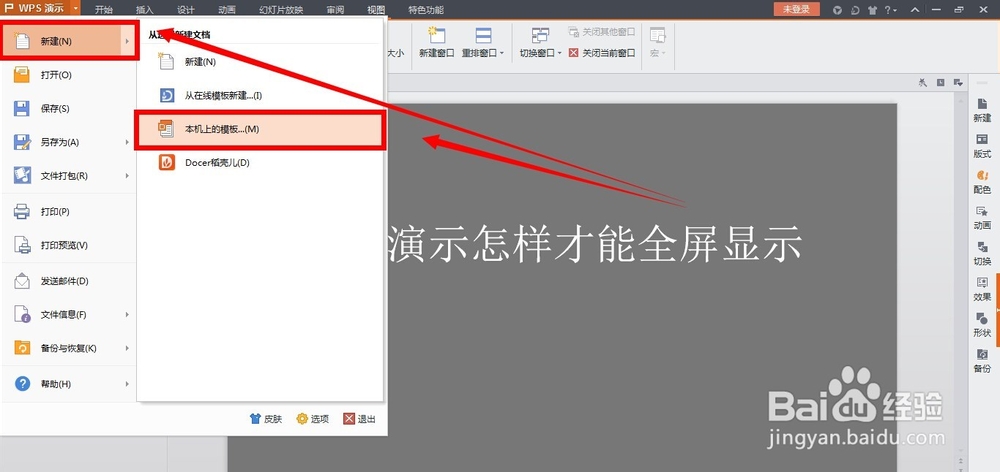Click the 重排窗口 arrange windows icon
The image size is (1000, 472).
(483, 35)
